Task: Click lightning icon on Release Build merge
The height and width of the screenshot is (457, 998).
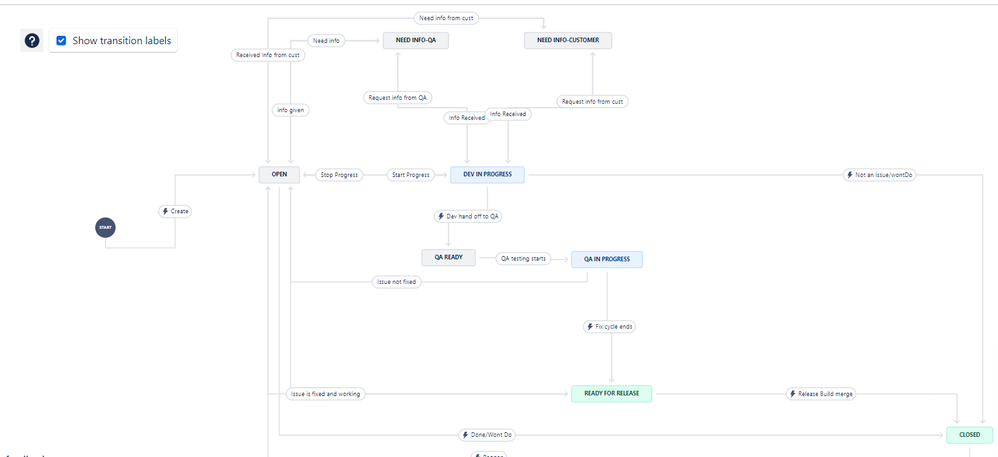Action: (792, 394)
